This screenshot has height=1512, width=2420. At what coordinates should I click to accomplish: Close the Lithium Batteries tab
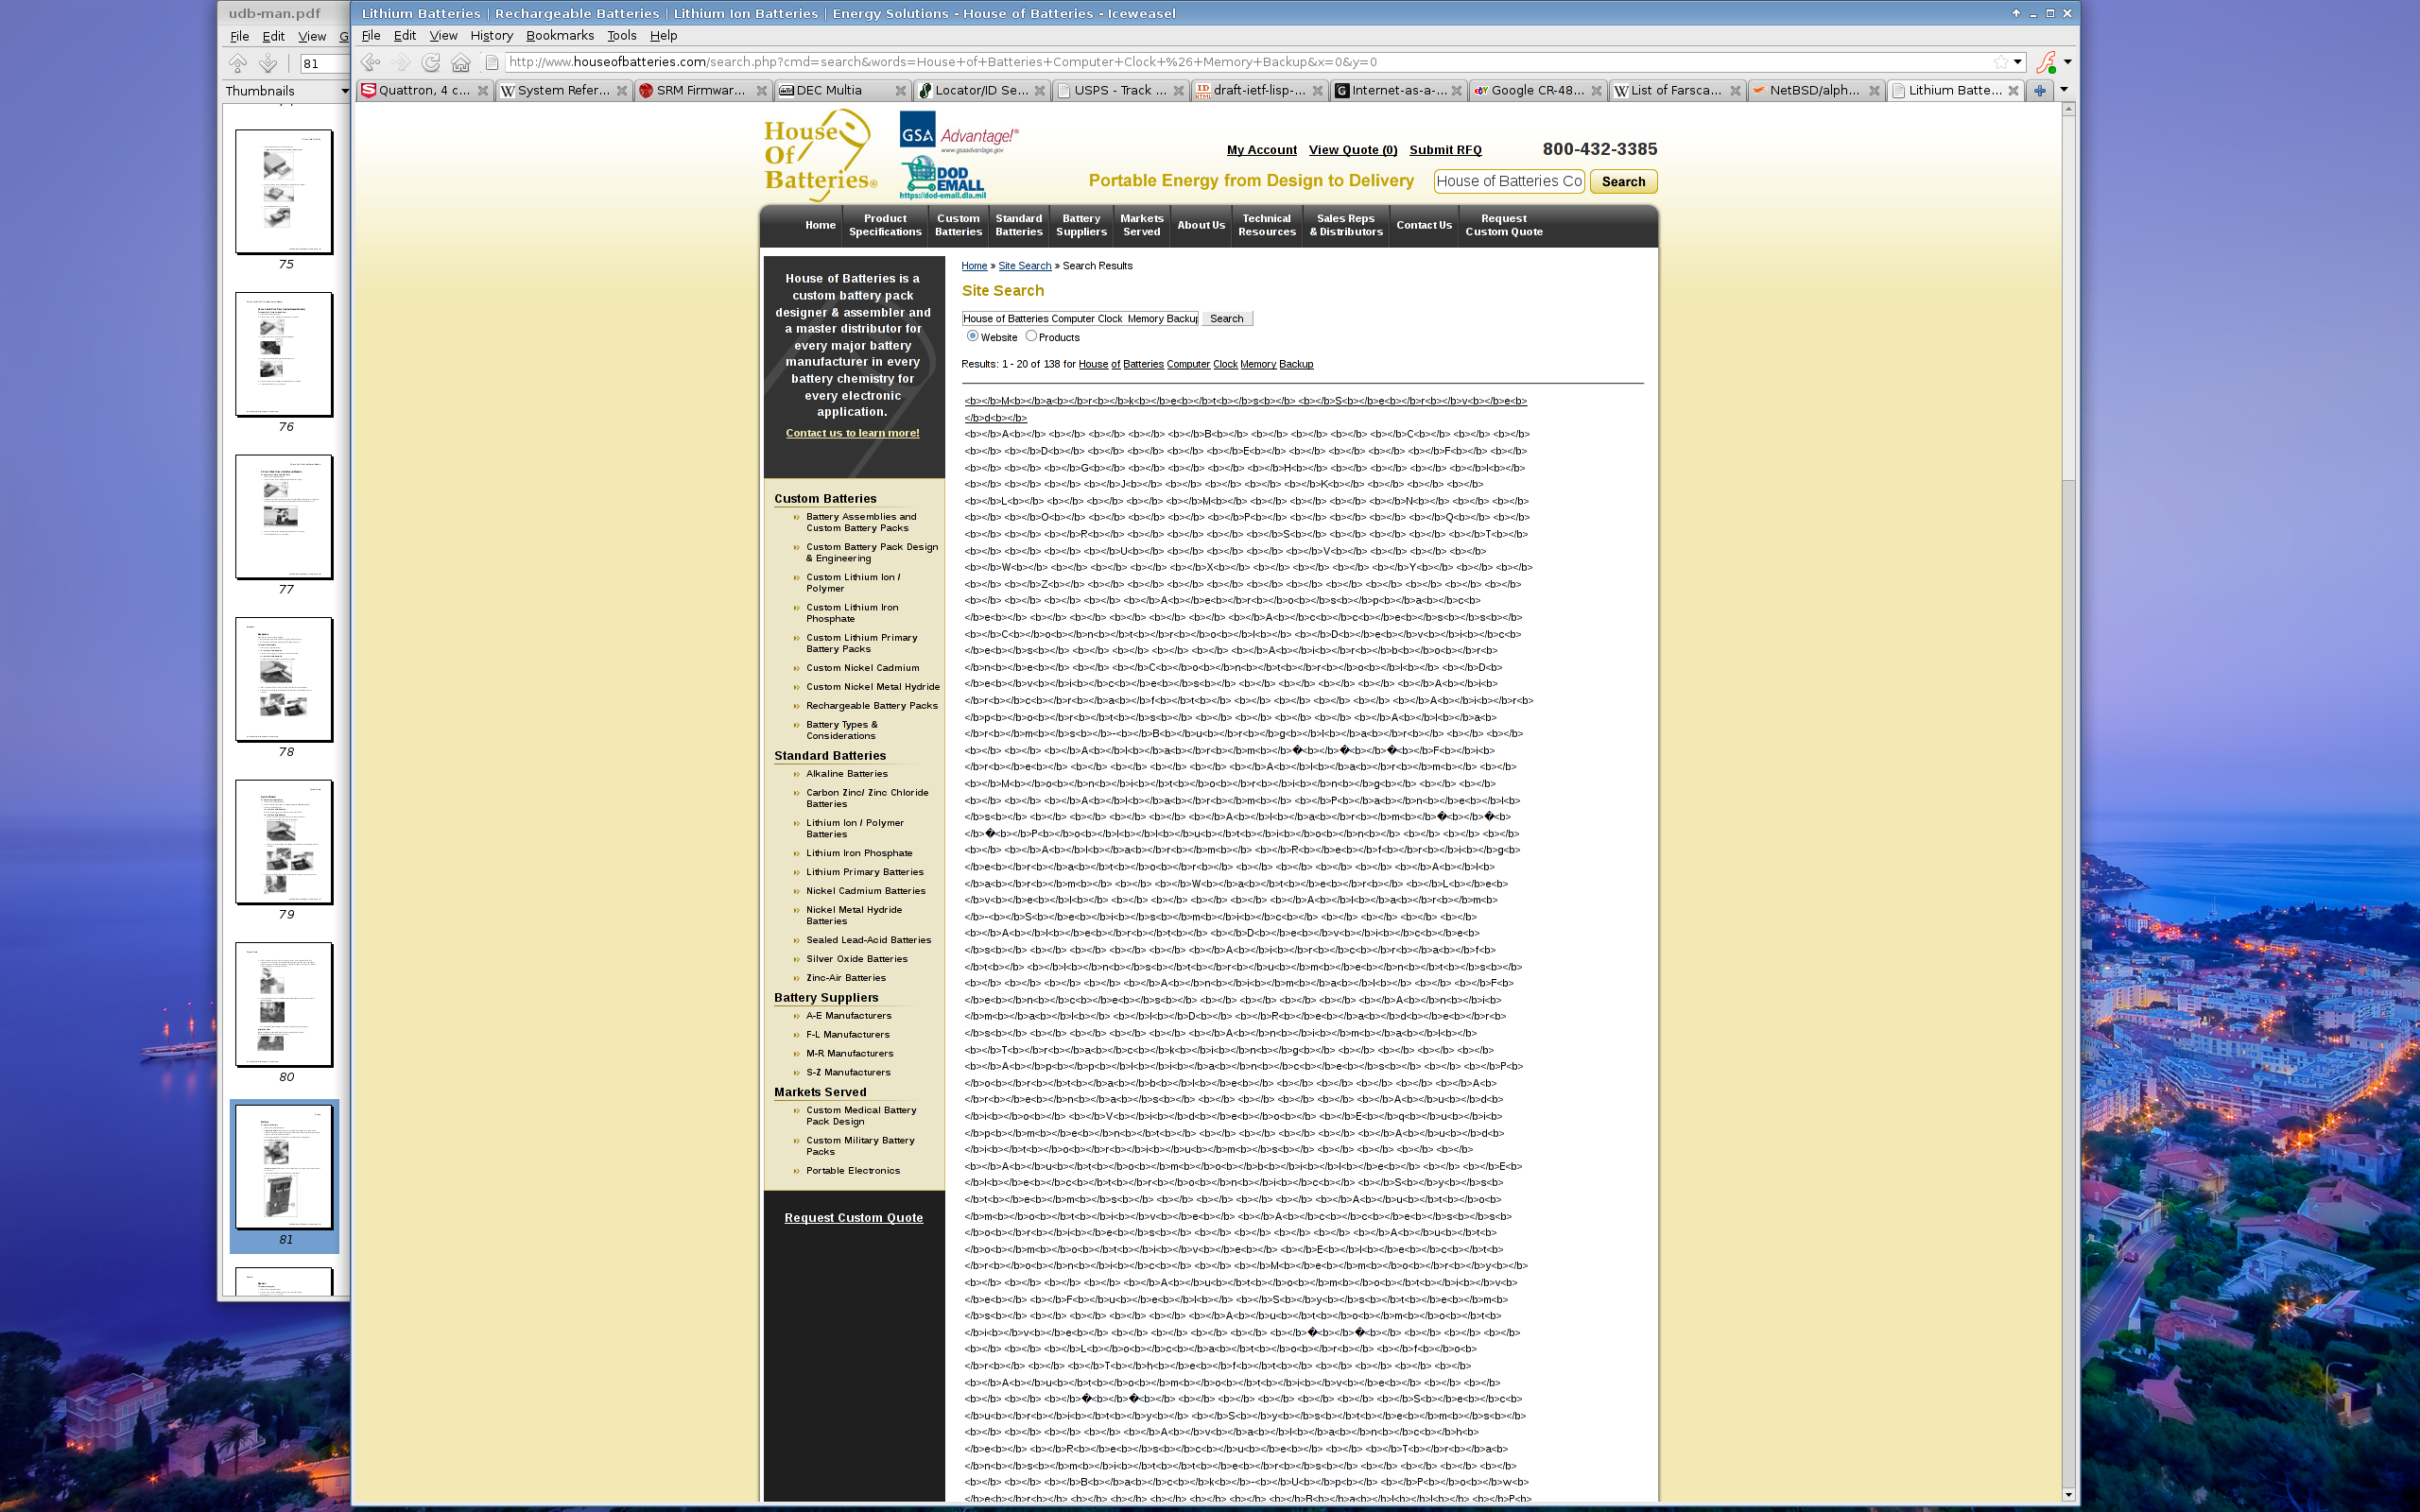tap(2013, 90)
